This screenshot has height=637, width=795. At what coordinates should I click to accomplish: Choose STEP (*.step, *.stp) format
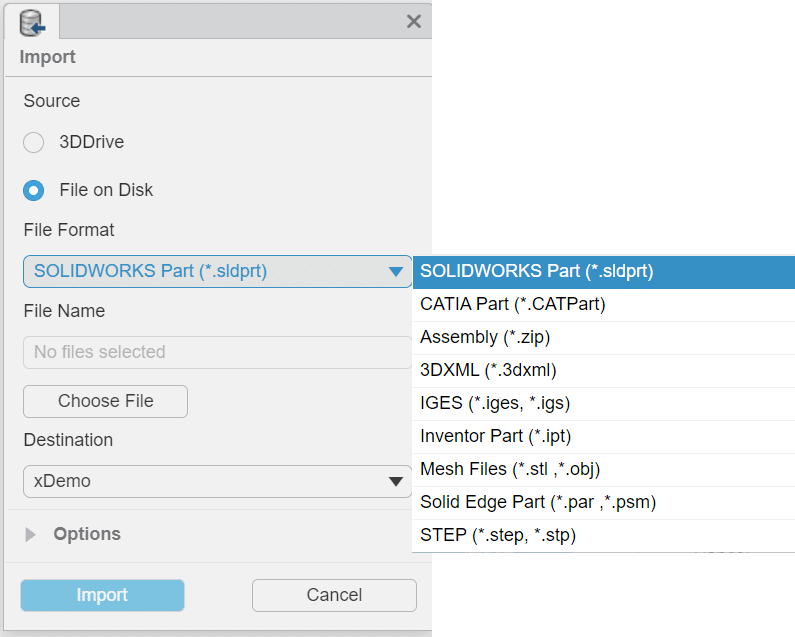click(x=603, y=535)
